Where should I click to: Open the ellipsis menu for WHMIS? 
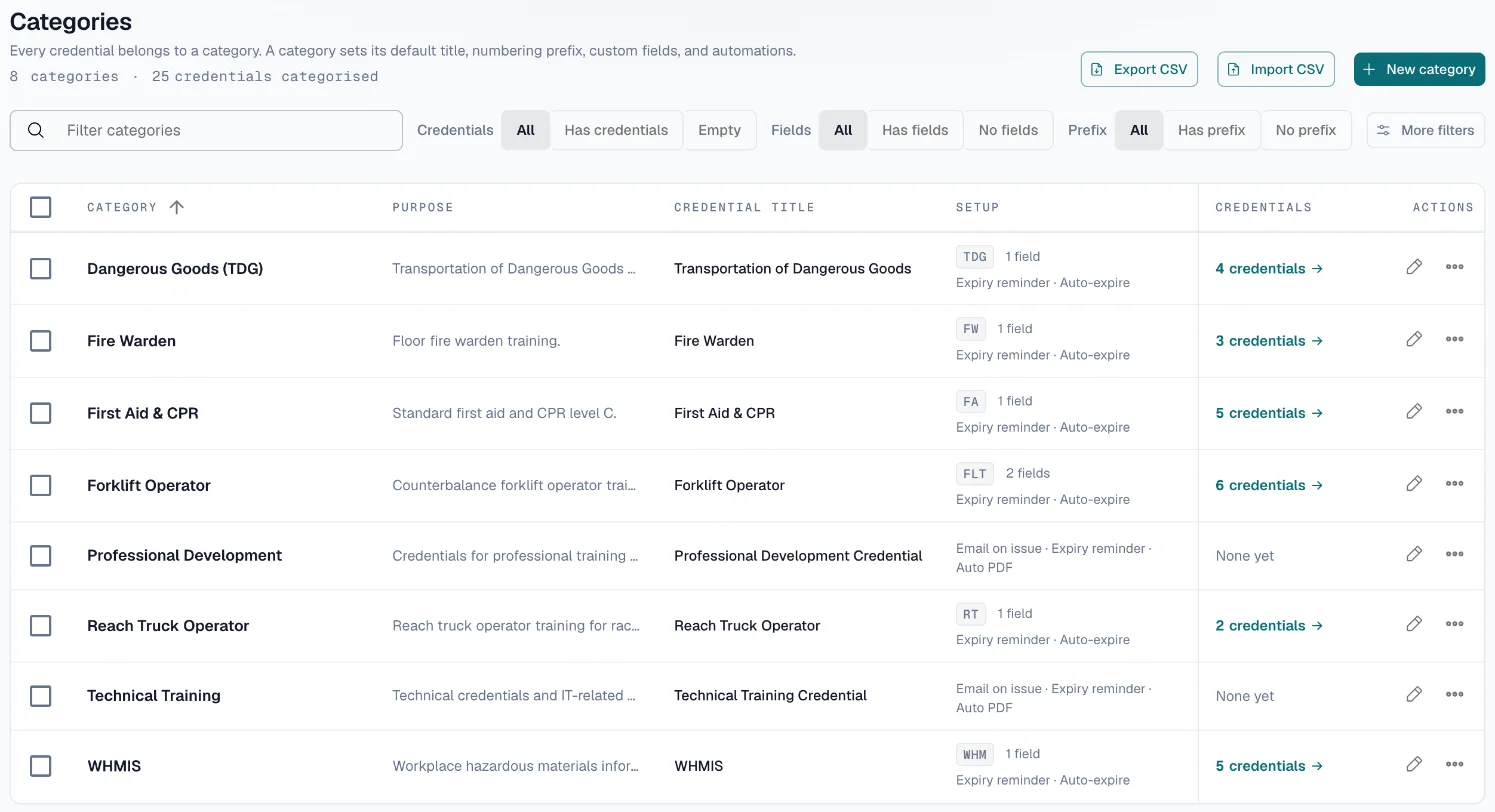click(x=1455, y=765)
